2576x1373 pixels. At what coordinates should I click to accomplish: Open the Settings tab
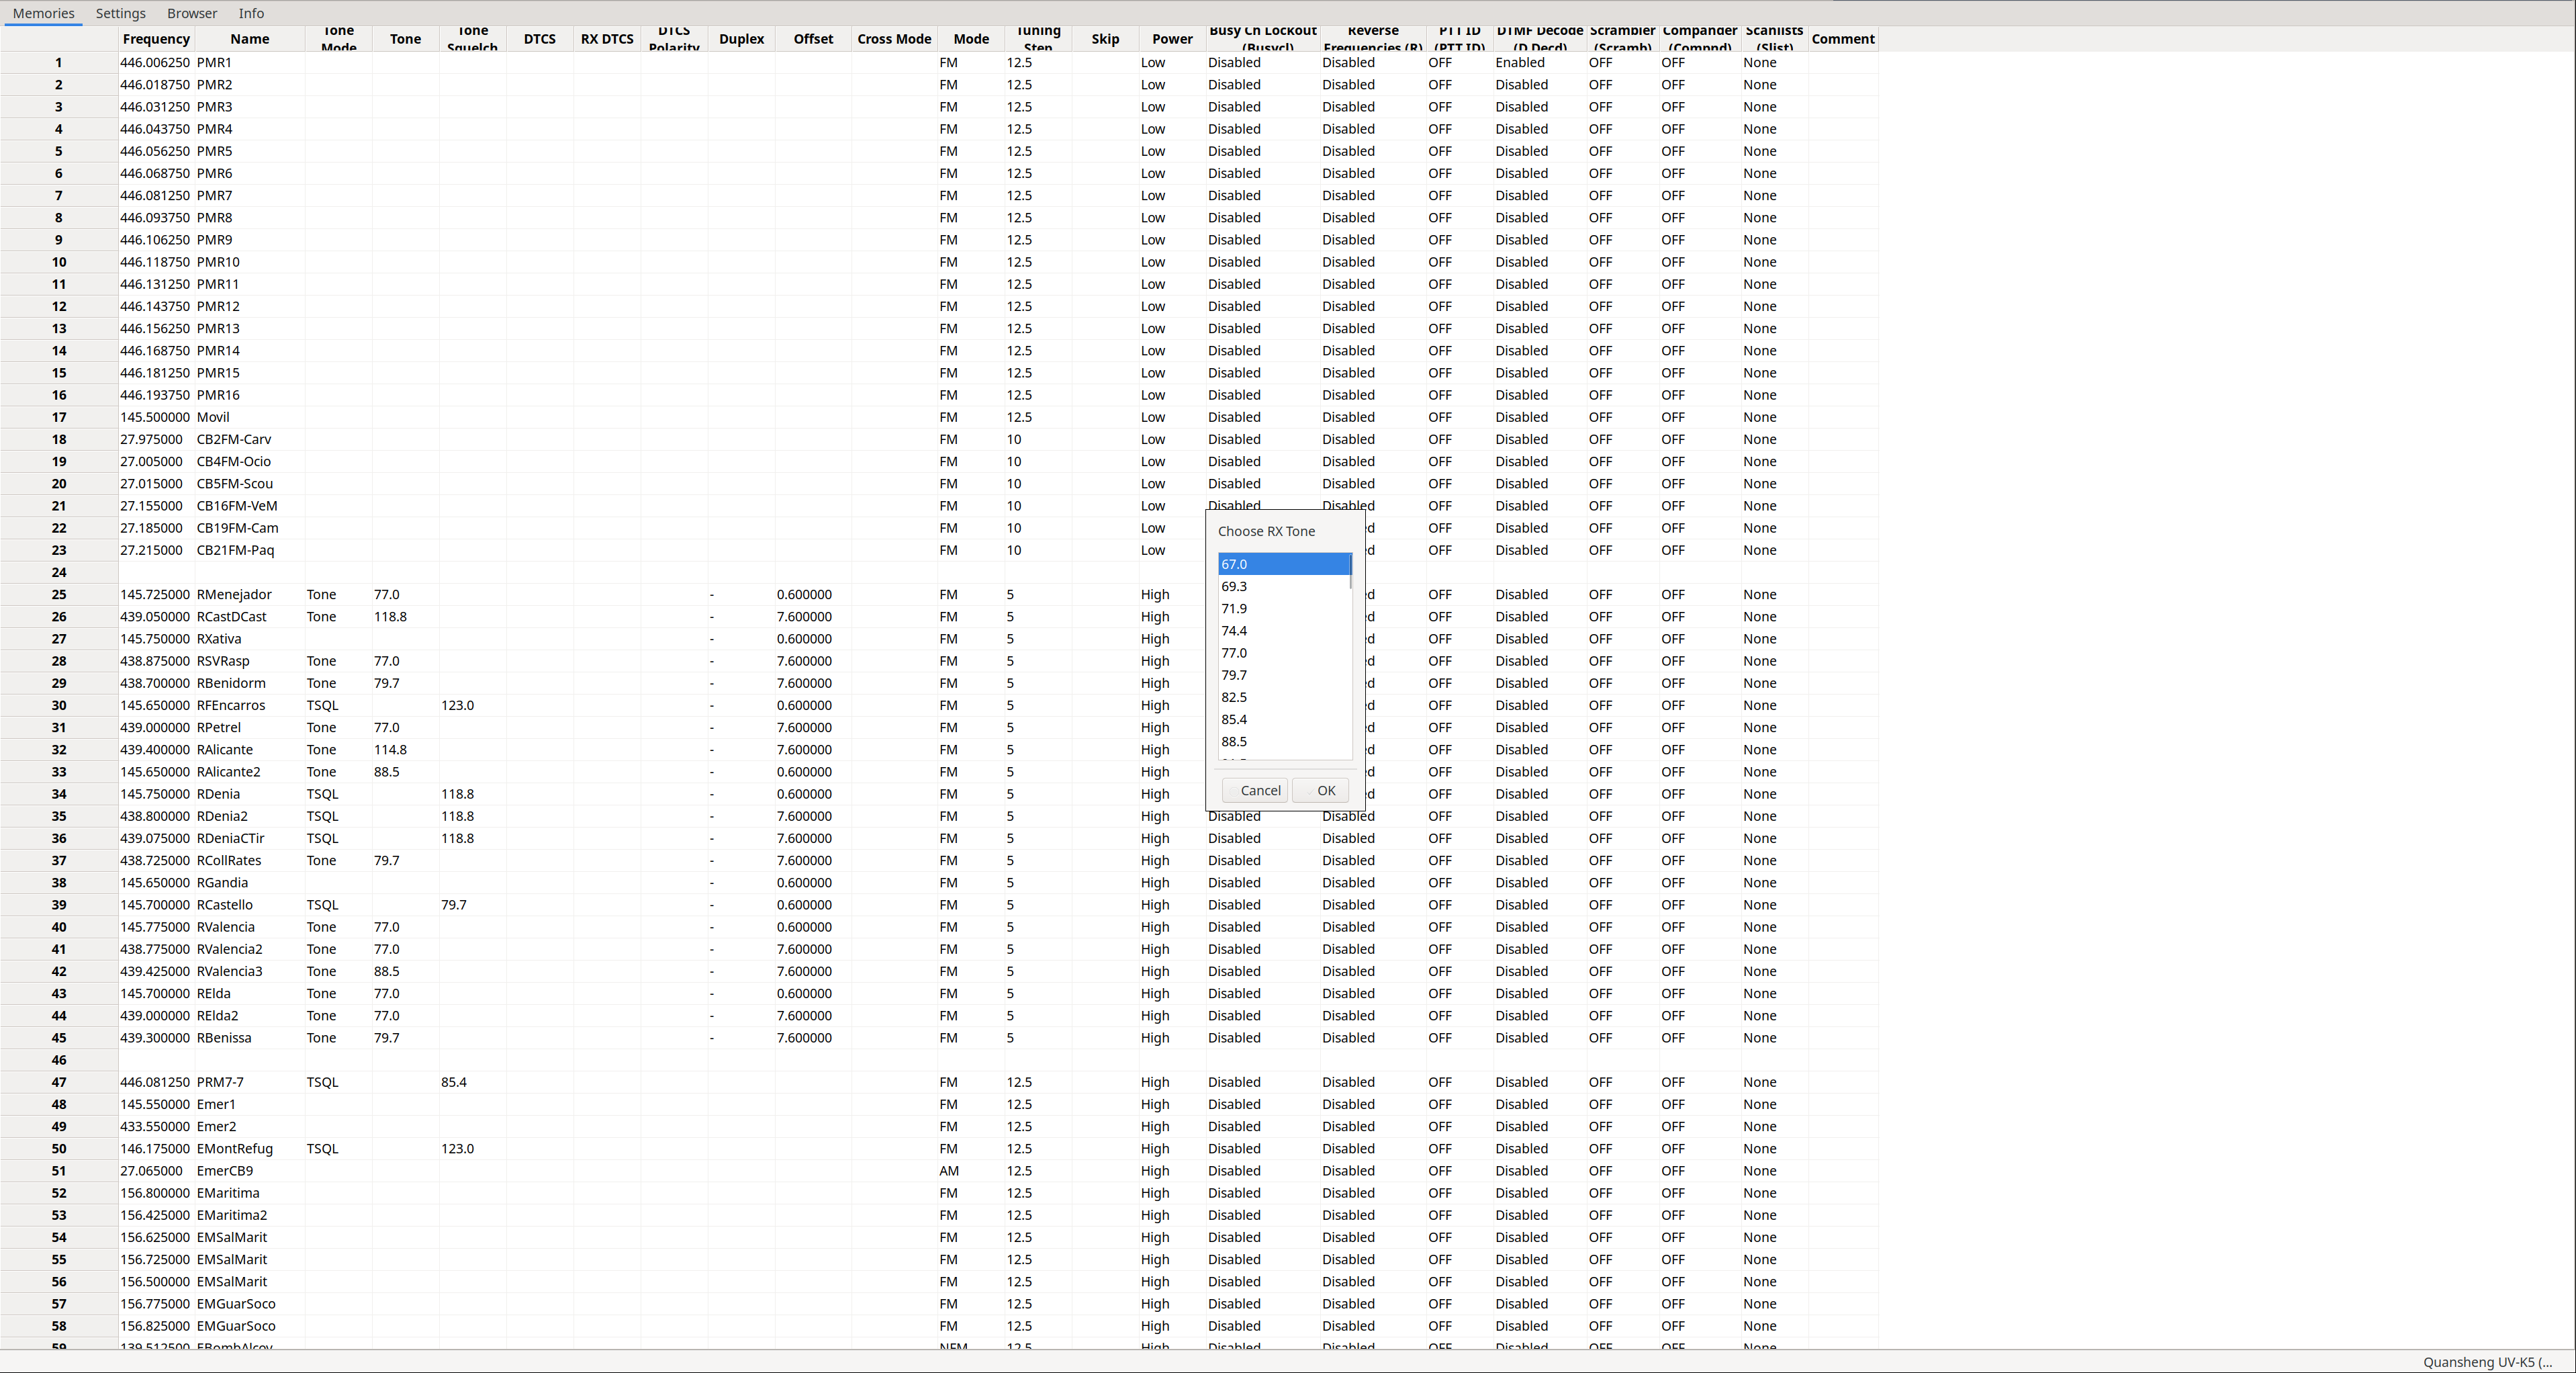click(x=120, y=13)
